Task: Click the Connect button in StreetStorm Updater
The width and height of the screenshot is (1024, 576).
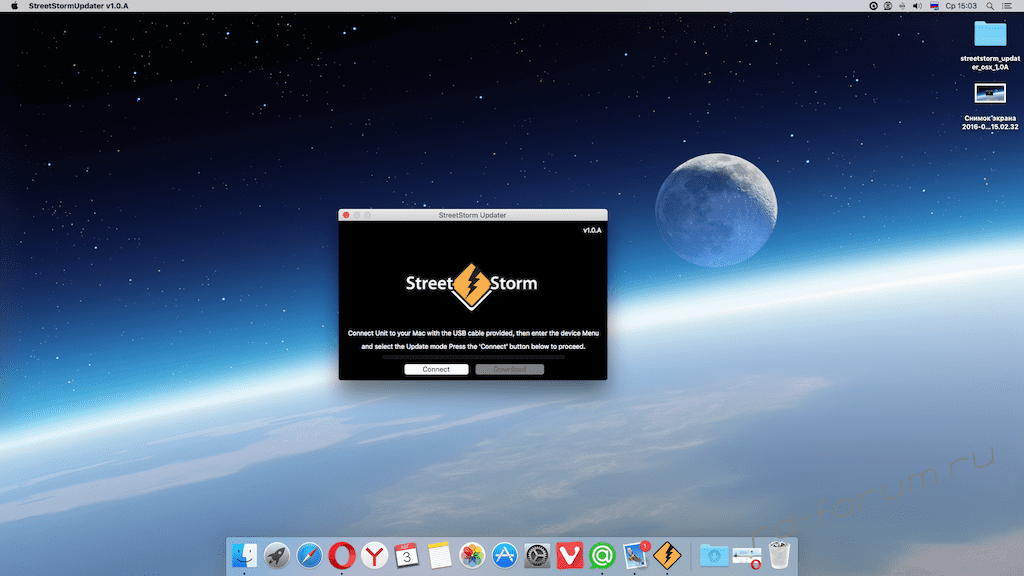Action: pyautogui.click(x=436, y=369)
